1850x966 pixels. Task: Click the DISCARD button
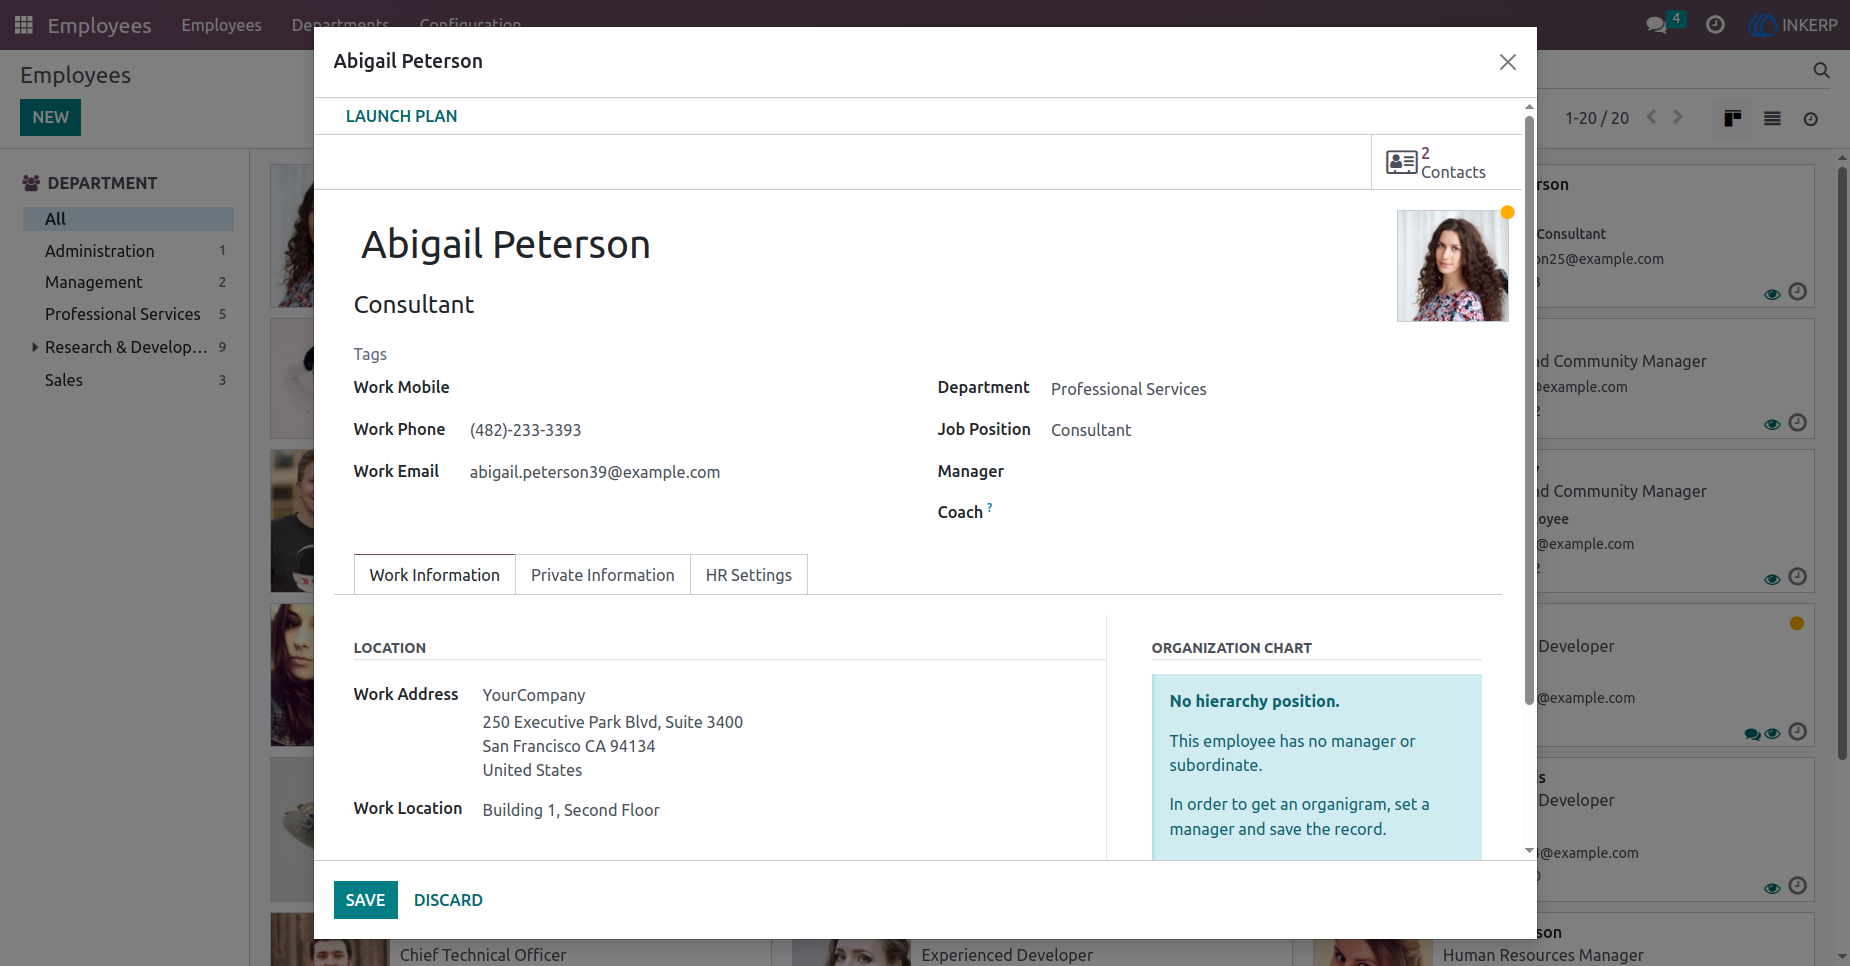[448, 900]
